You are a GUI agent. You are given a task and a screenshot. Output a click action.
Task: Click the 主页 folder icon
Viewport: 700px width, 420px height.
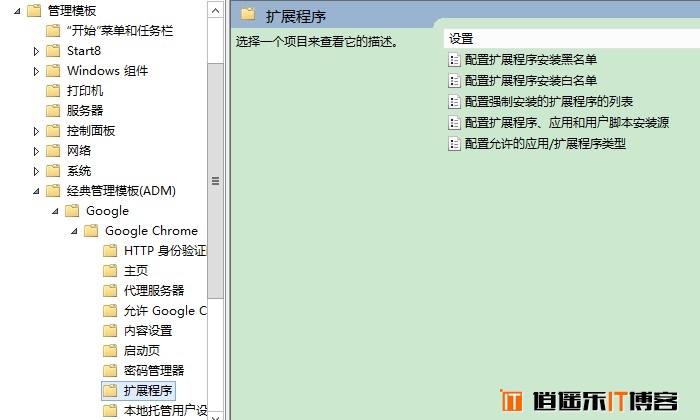pyautogui.click(x=110, y=271)
